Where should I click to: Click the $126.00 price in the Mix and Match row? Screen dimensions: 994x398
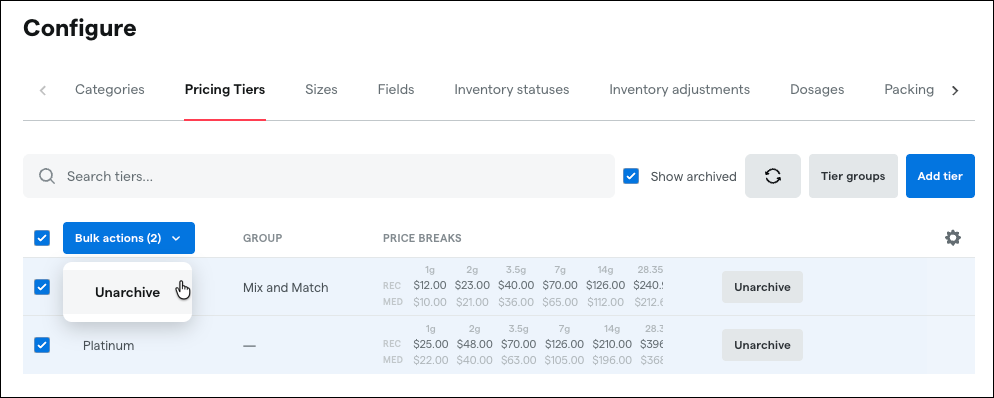tap(605, 286)
